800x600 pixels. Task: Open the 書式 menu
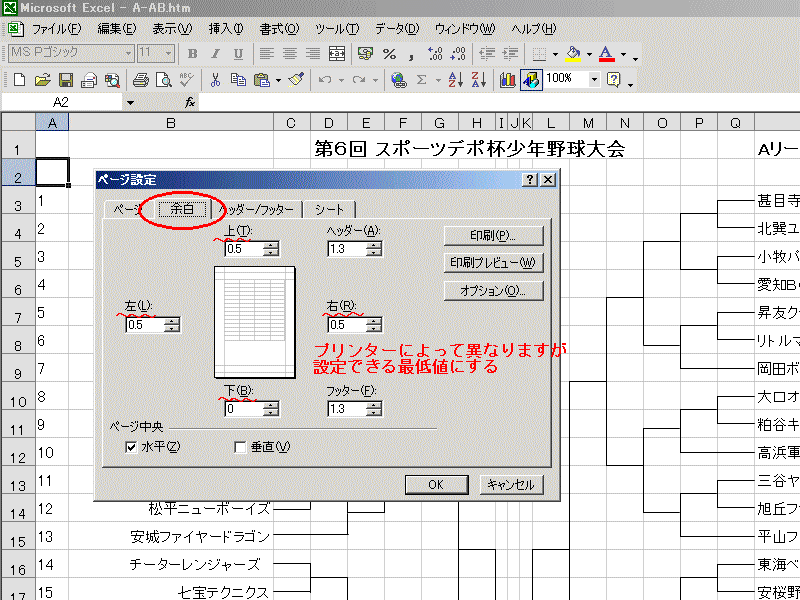(270, 28)
